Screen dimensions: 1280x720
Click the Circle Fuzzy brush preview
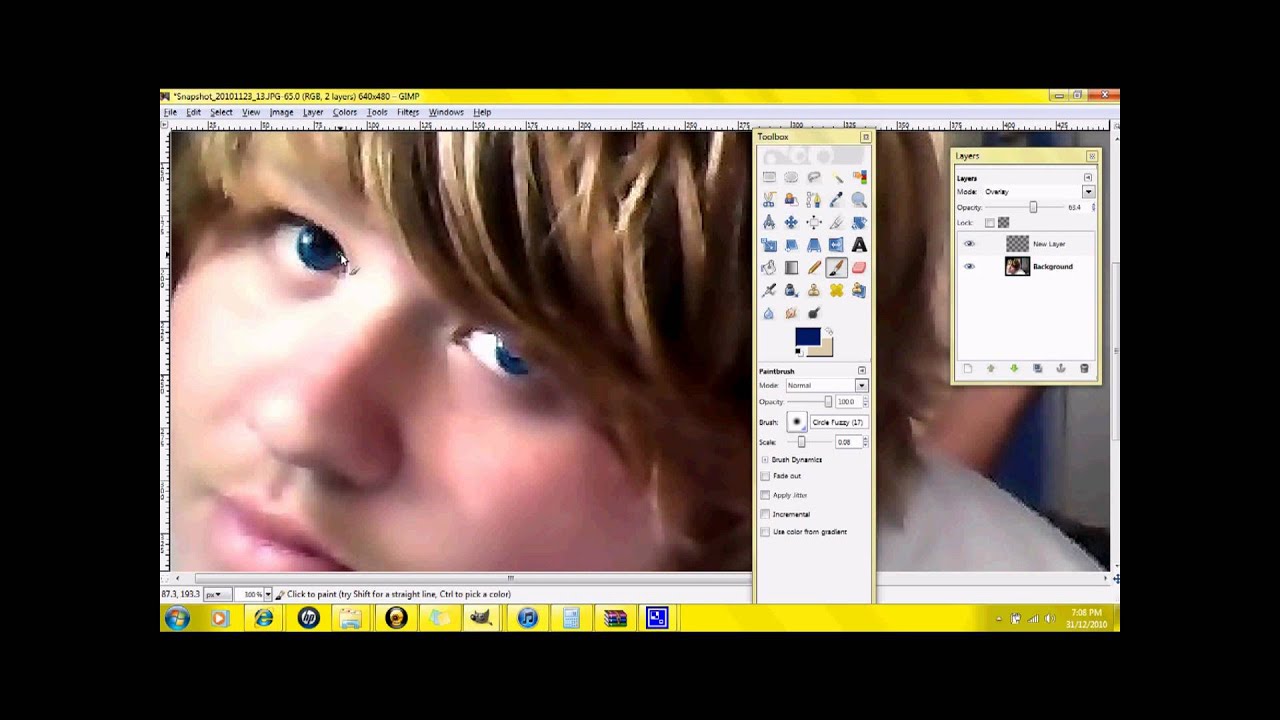[x=797, y=422]
